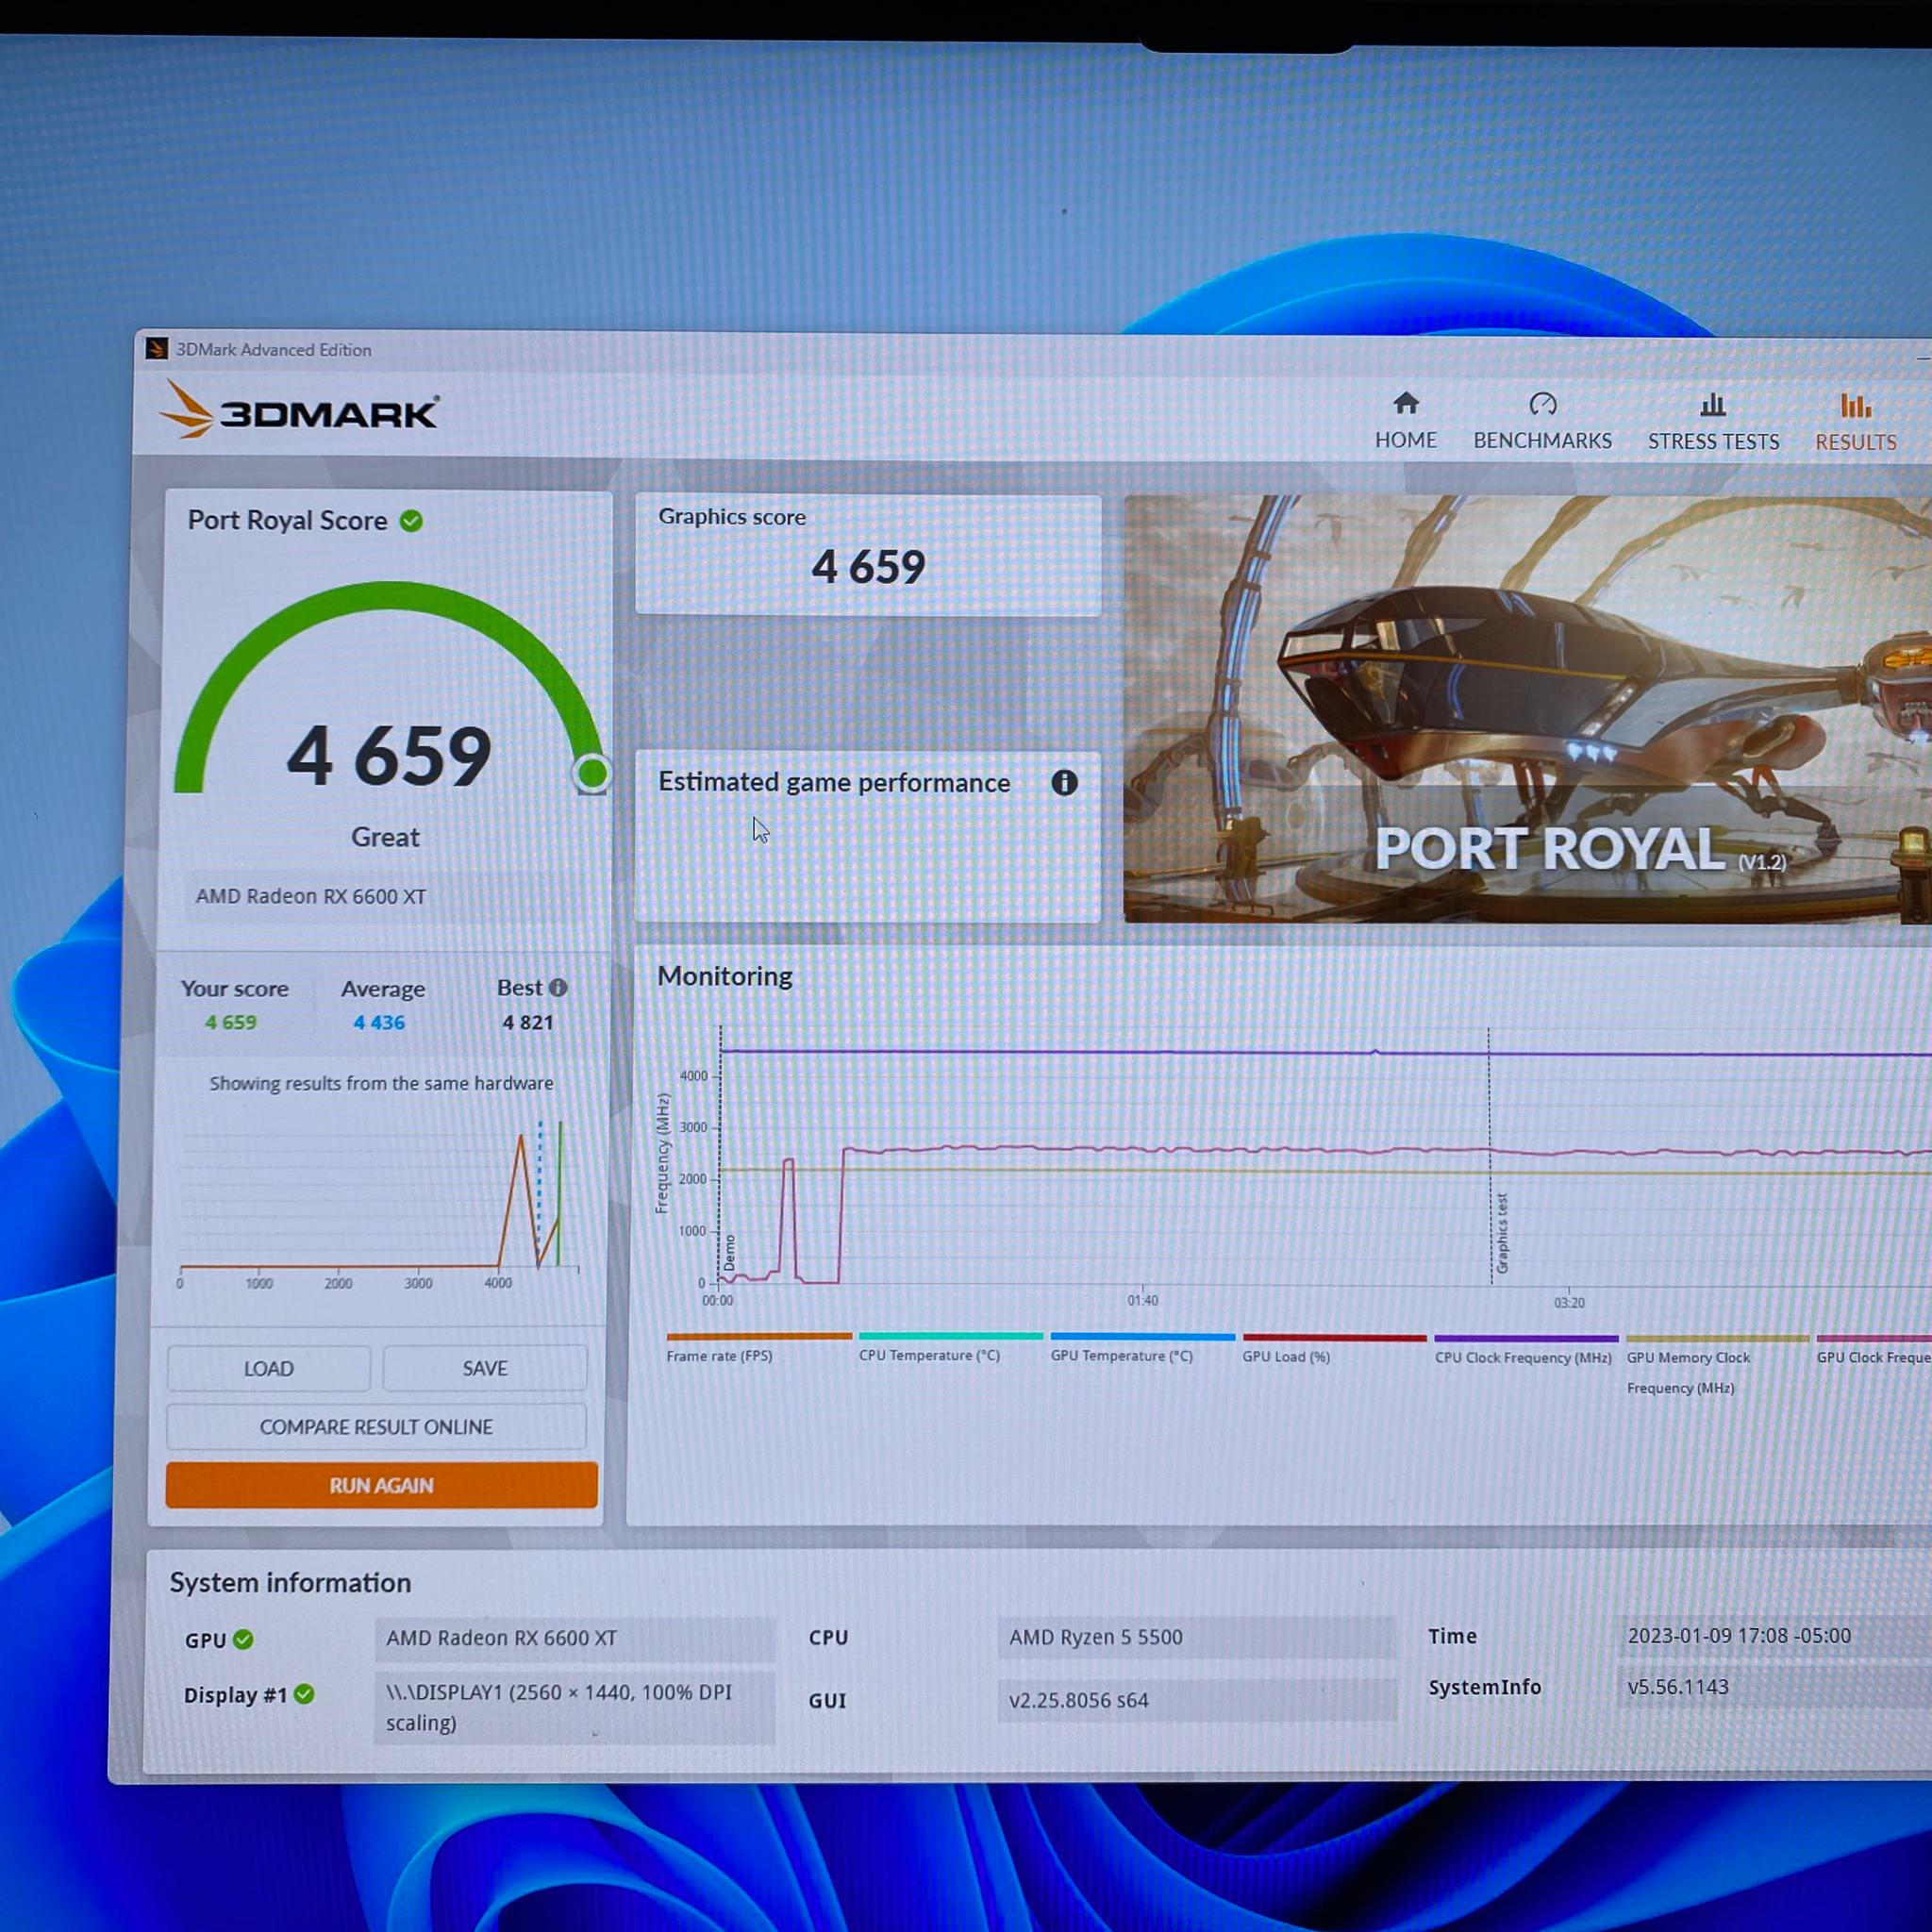Click the Results bars icon

(x=1855, y=406)
